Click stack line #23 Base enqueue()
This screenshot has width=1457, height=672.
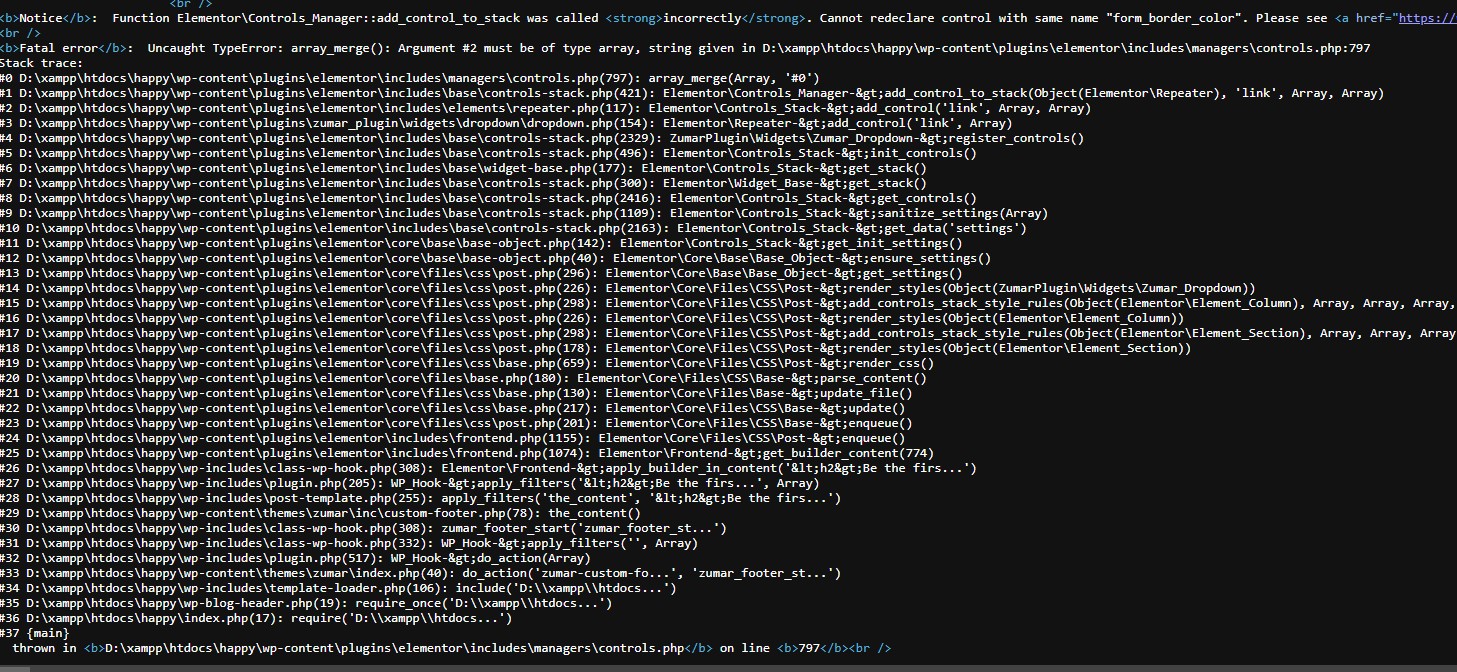(x=457, y=423)
